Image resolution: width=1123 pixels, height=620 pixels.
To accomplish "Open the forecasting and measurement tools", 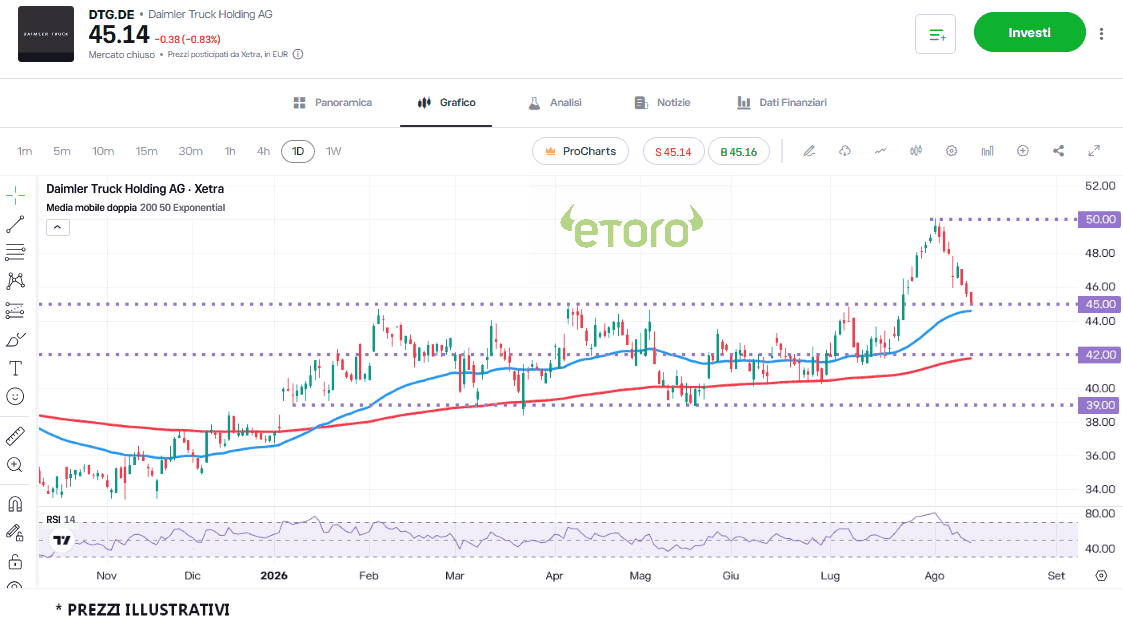I will click(15, 310).
